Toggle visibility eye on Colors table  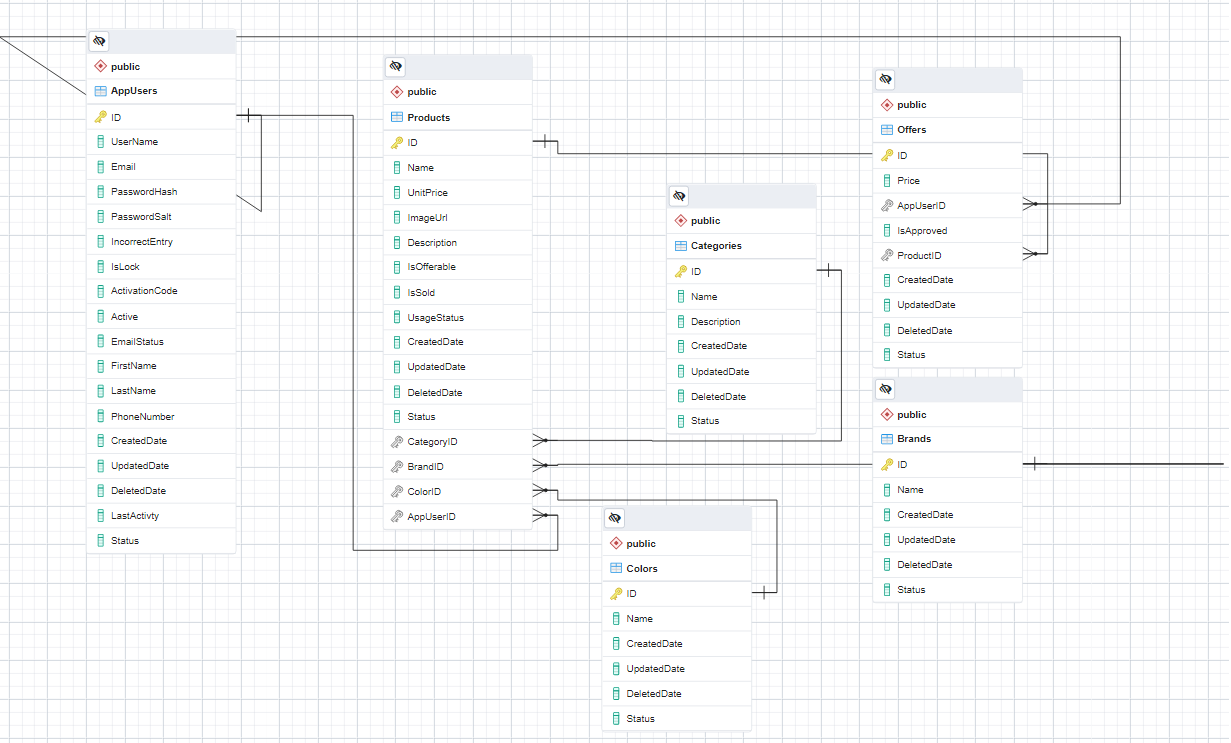click(x=615, y=518)
